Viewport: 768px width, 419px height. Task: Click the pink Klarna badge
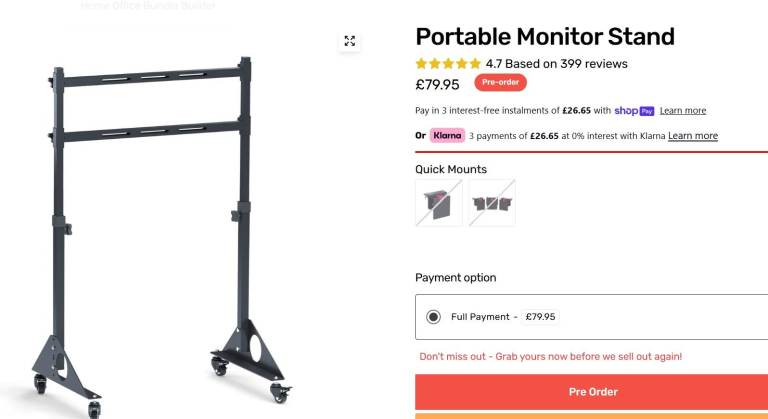(447, 136)
